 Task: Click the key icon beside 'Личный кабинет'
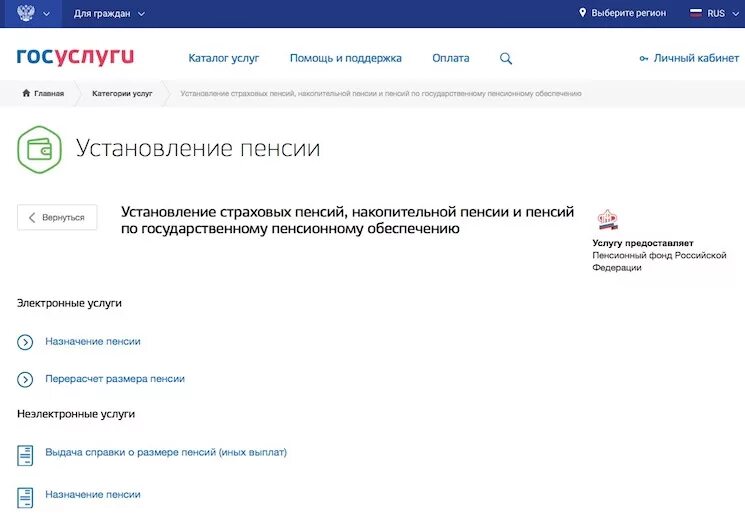pos(644,58)
